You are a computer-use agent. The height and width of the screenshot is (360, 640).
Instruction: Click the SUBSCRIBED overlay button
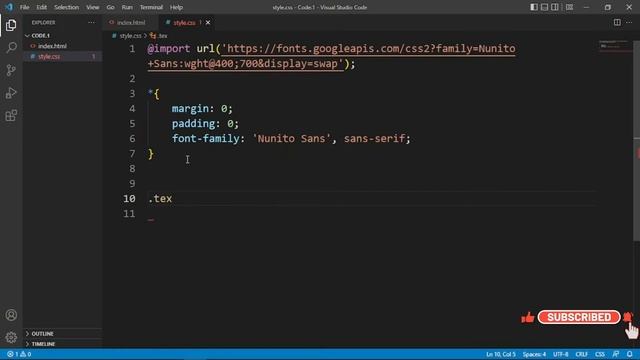tap(579, 317)
